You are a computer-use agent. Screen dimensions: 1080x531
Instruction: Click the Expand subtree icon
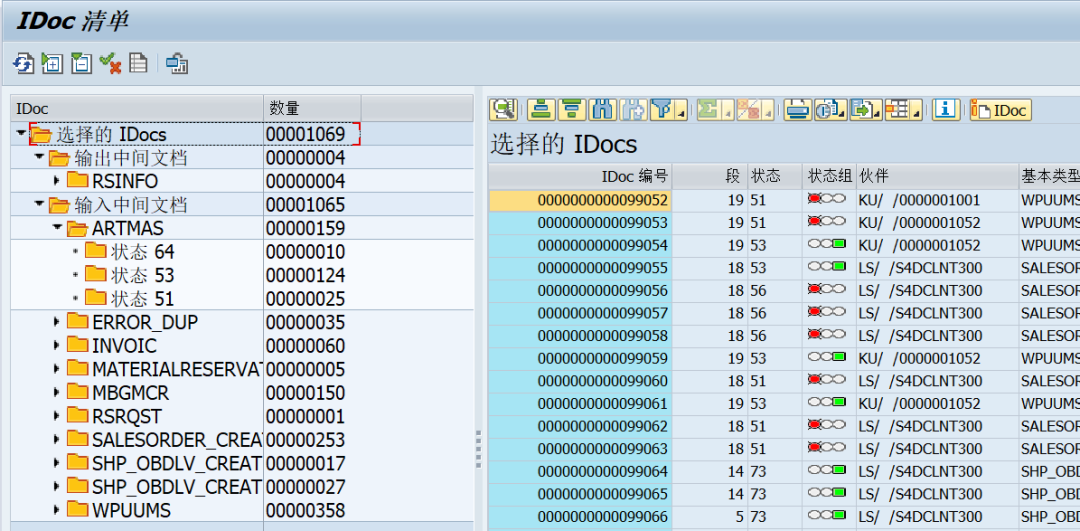[x=52, y=64]
